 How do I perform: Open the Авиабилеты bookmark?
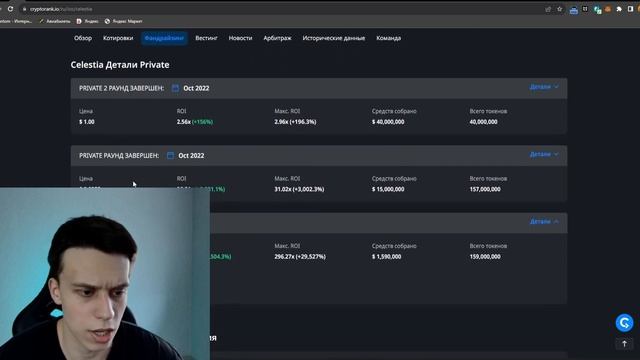pos(55,21)
